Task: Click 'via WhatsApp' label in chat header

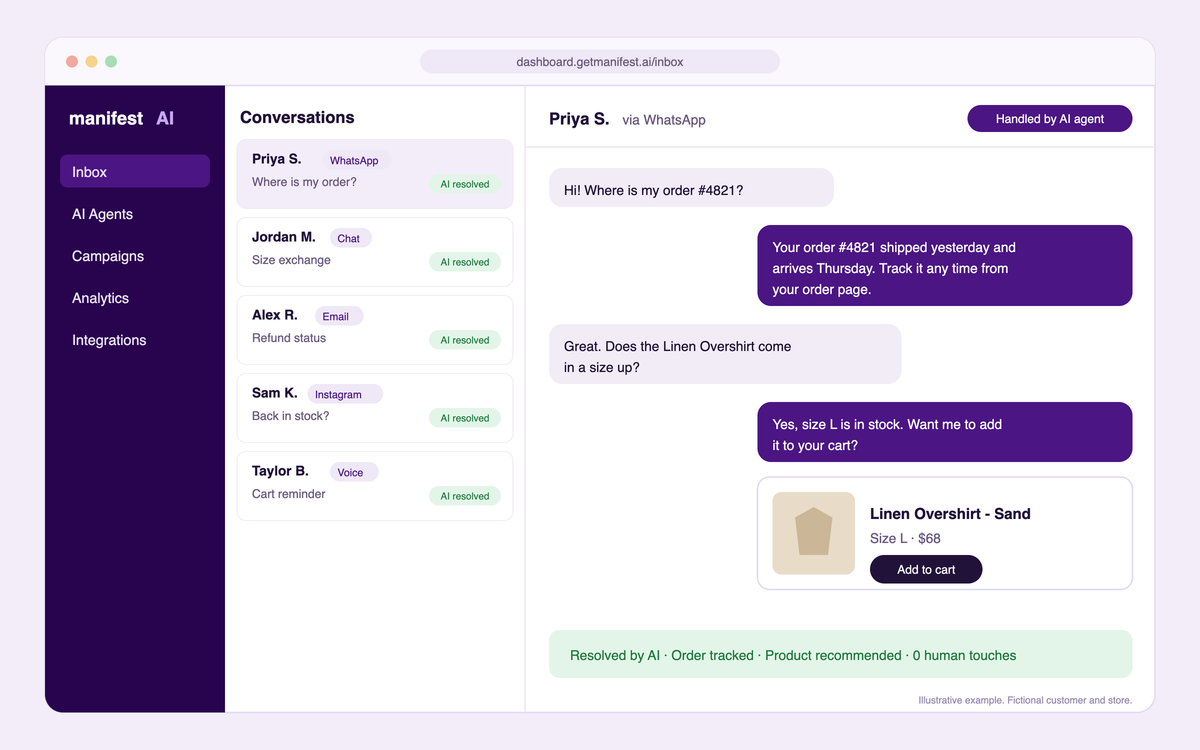Action: coord(664,120)
